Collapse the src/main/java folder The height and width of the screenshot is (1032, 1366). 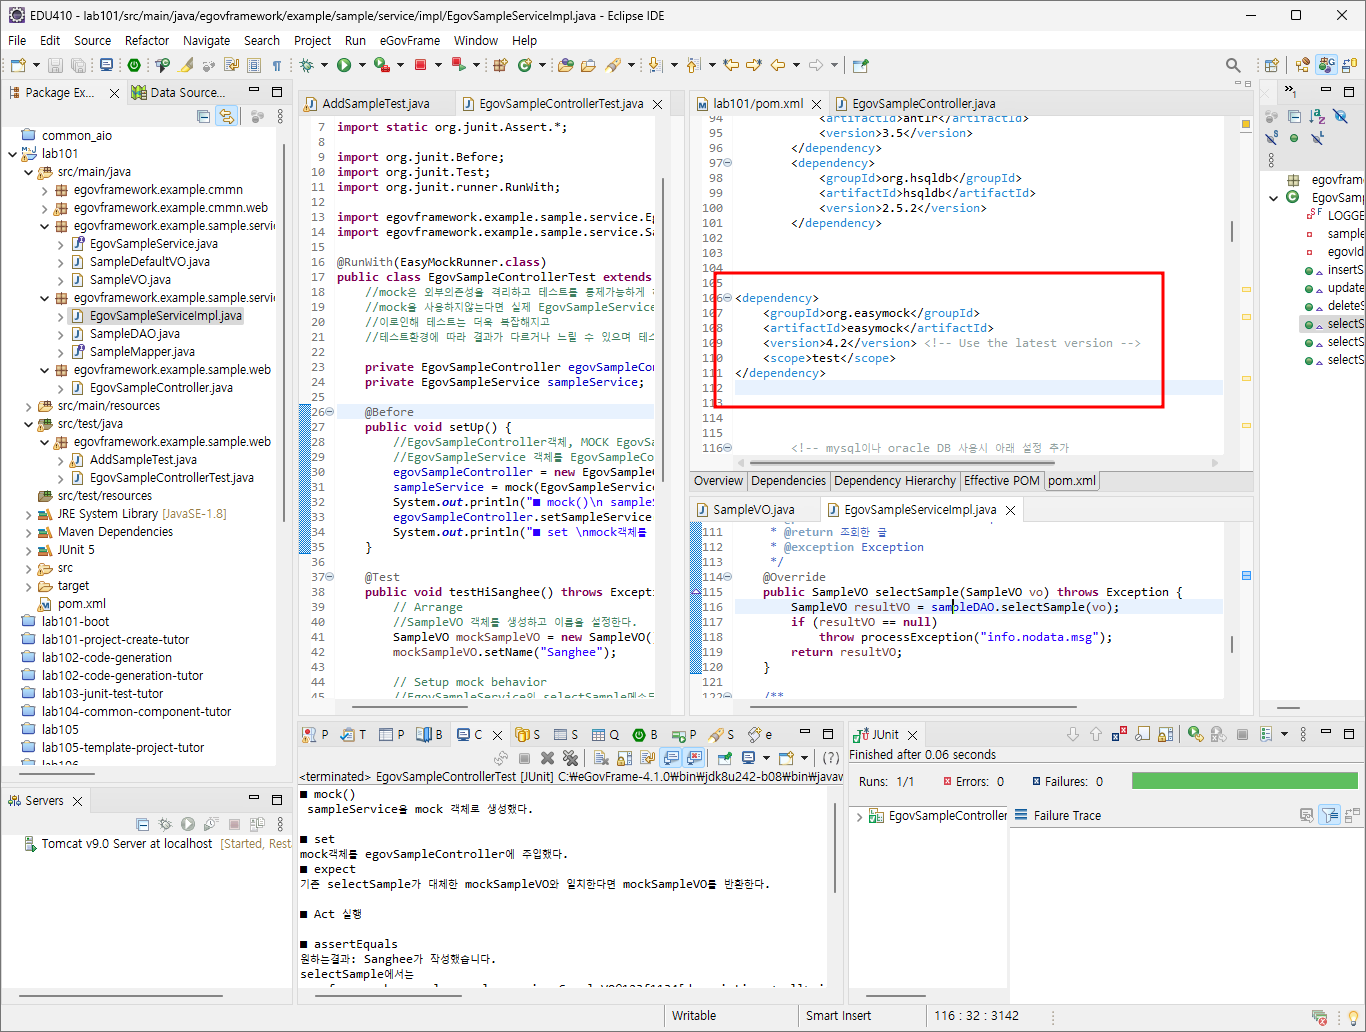coord(28,172)
